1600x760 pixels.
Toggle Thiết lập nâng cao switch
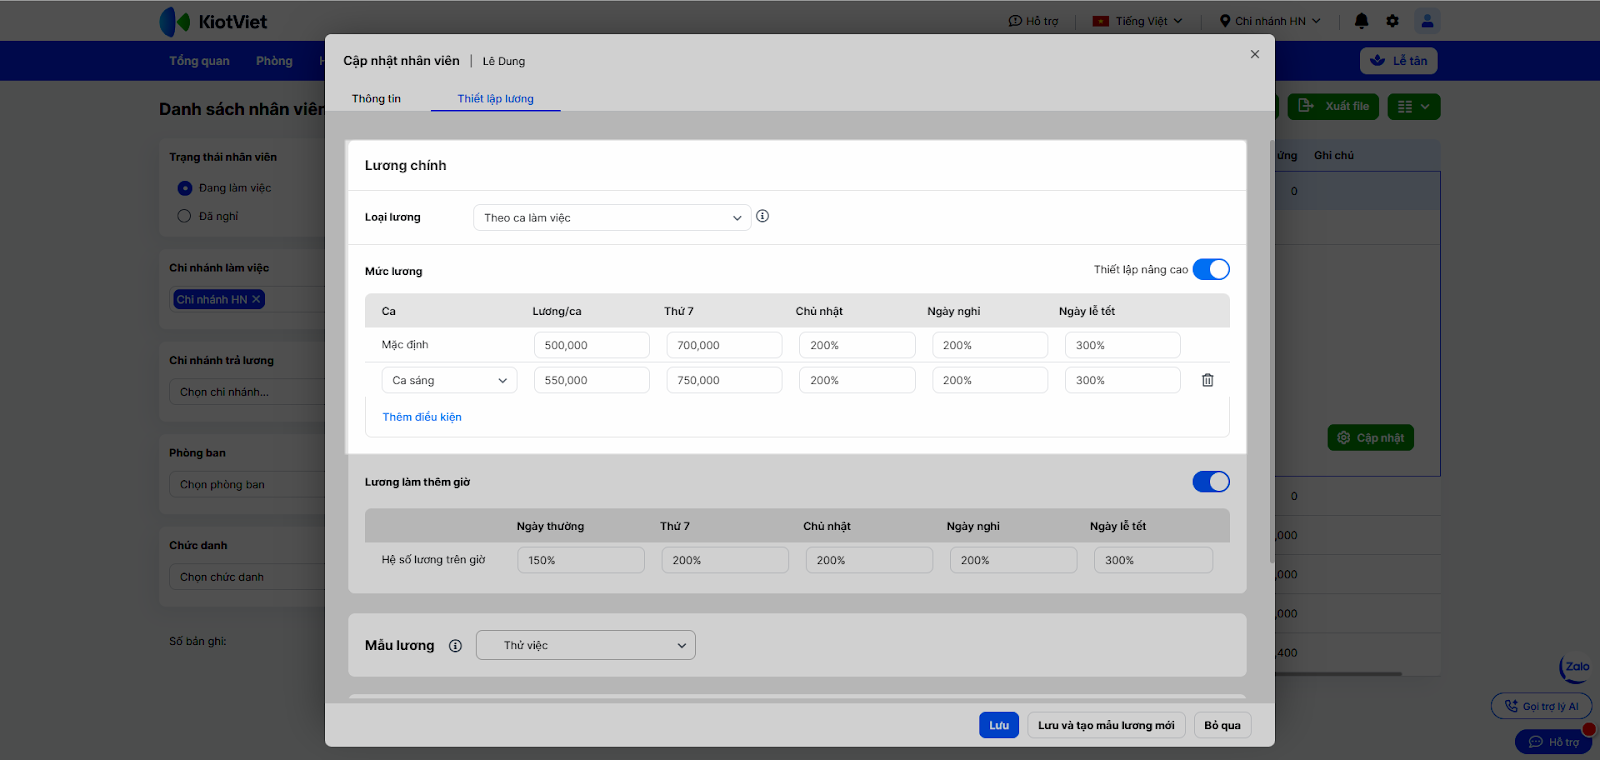(x=1211, y=270)
